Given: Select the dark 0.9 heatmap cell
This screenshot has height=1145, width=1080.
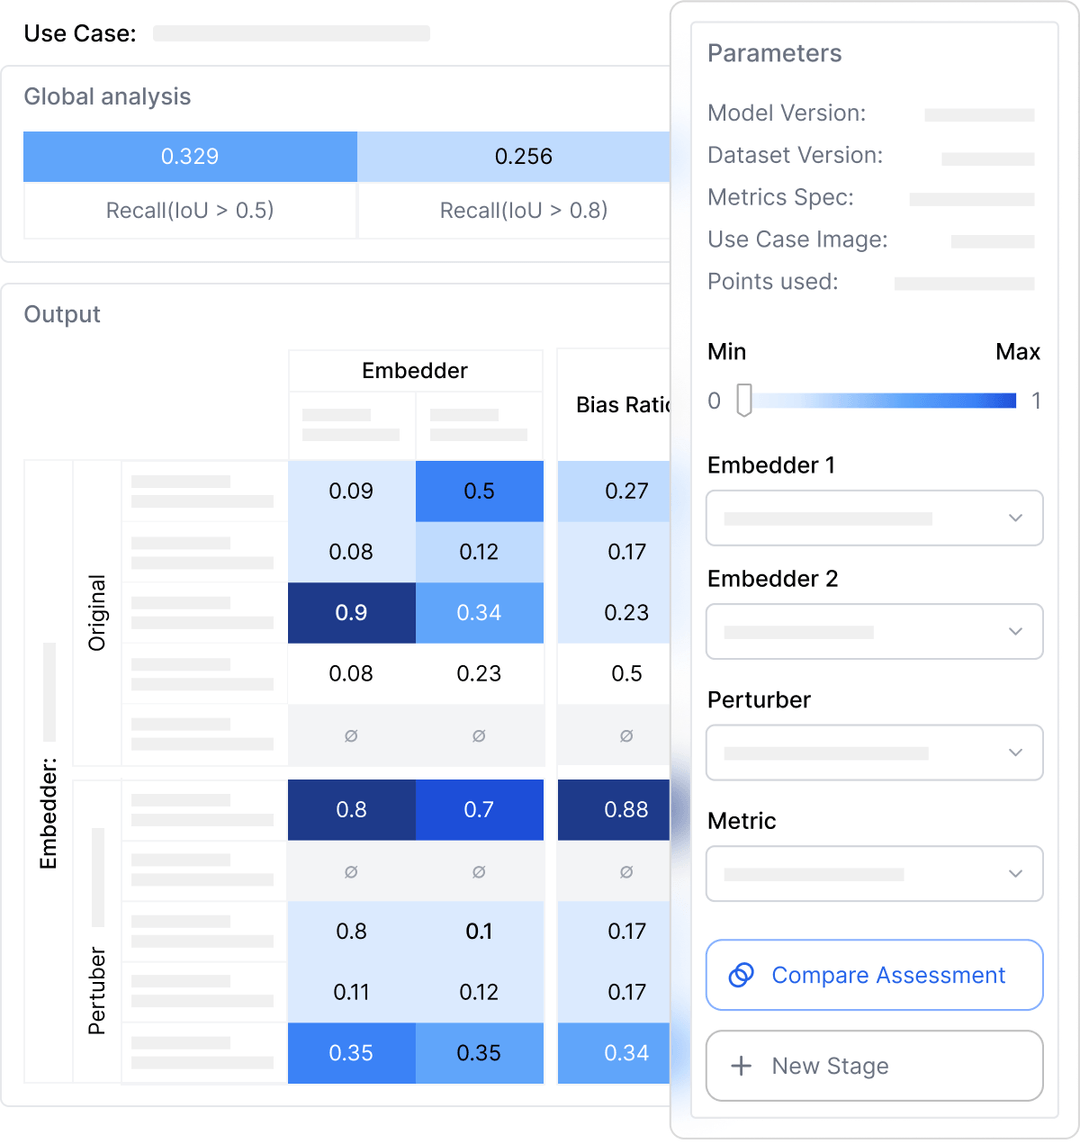Looking at the screenshot, I should (x=351, y=612).
